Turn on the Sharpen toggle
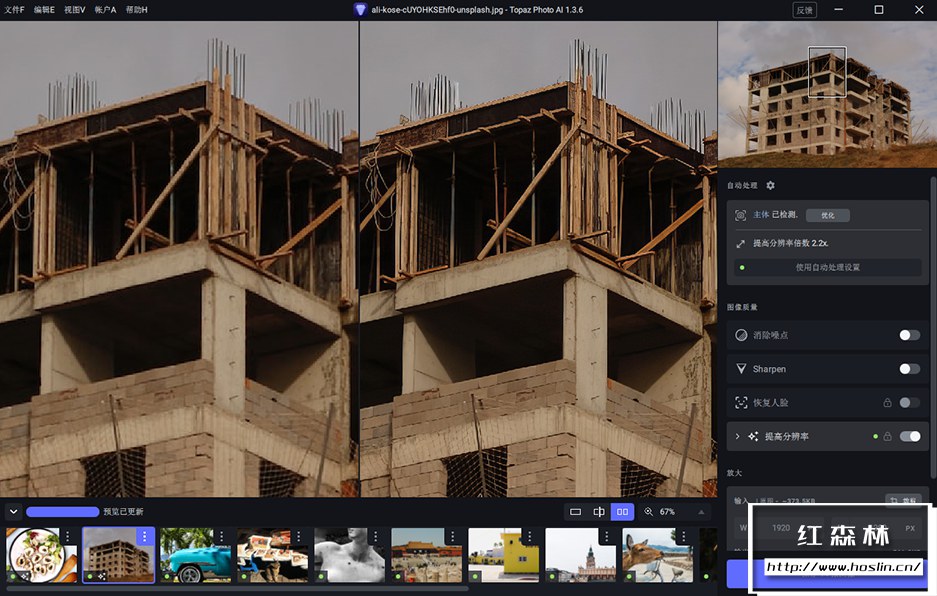The image size is (937, 596). point(909,369)
